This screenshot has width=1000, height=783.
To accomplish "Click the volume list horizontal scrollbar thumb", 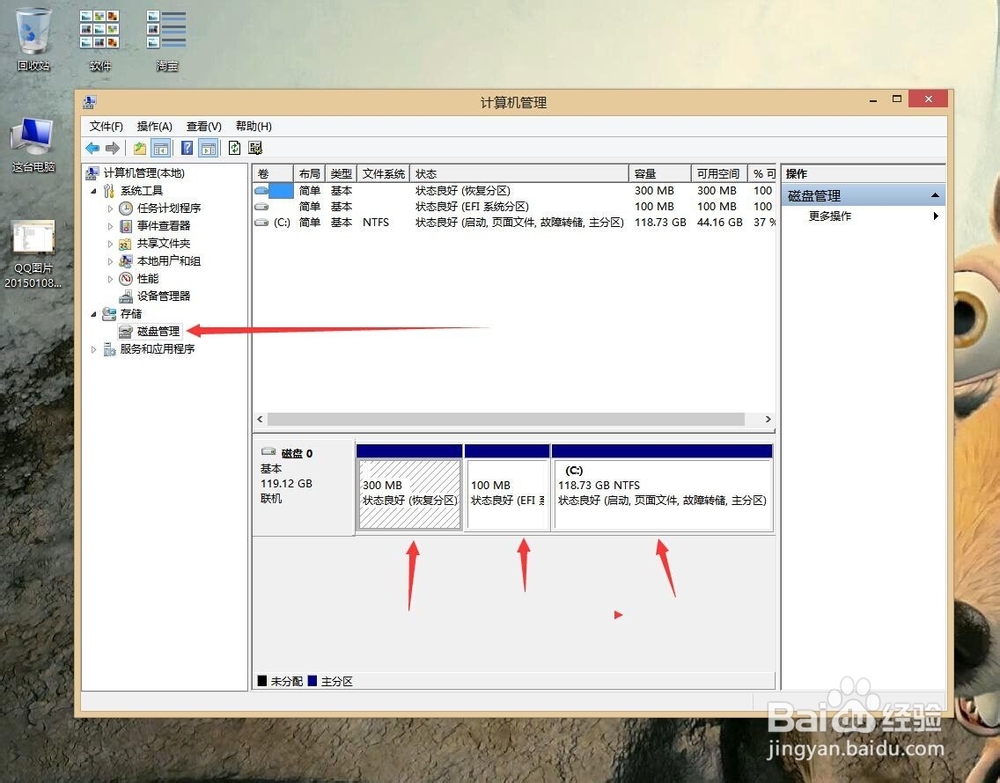I will click(x=506, y=419).
